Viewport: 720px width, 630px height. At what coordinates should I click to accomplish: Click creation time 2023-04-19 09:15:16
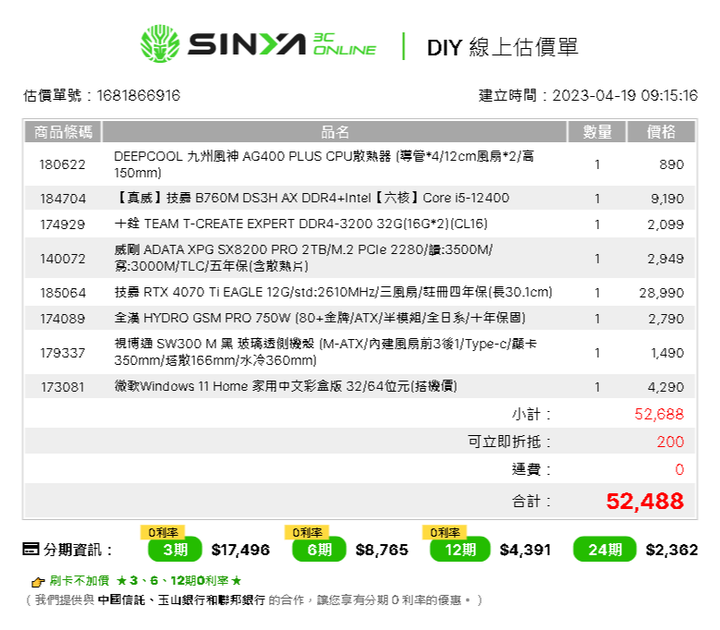click(625, 96)
